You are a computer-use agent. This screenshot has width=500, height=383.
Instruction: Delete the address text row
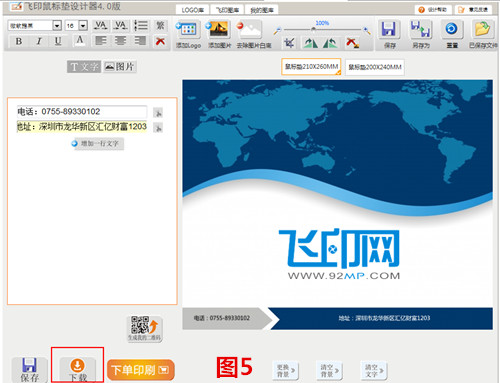(158, 128)
